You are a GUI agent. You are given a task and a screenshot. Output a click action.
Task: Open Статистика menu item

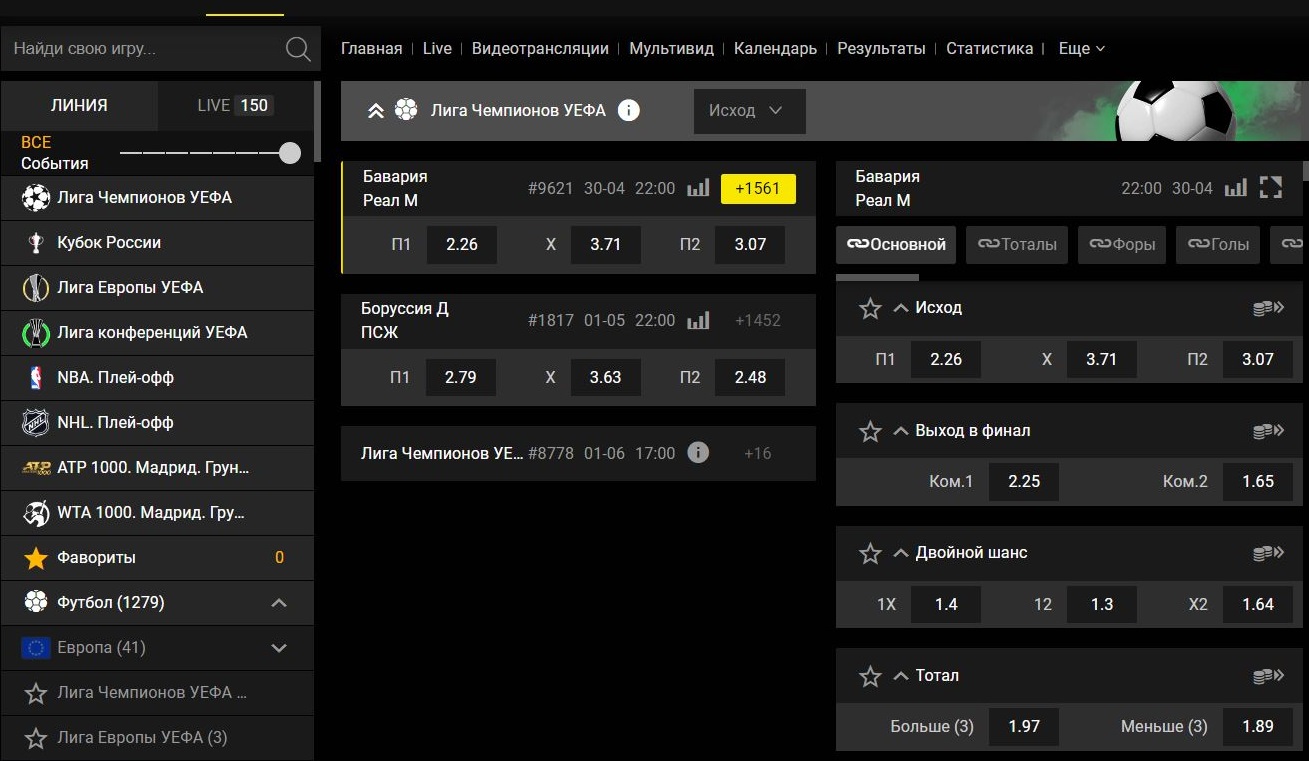click(990, 48)
